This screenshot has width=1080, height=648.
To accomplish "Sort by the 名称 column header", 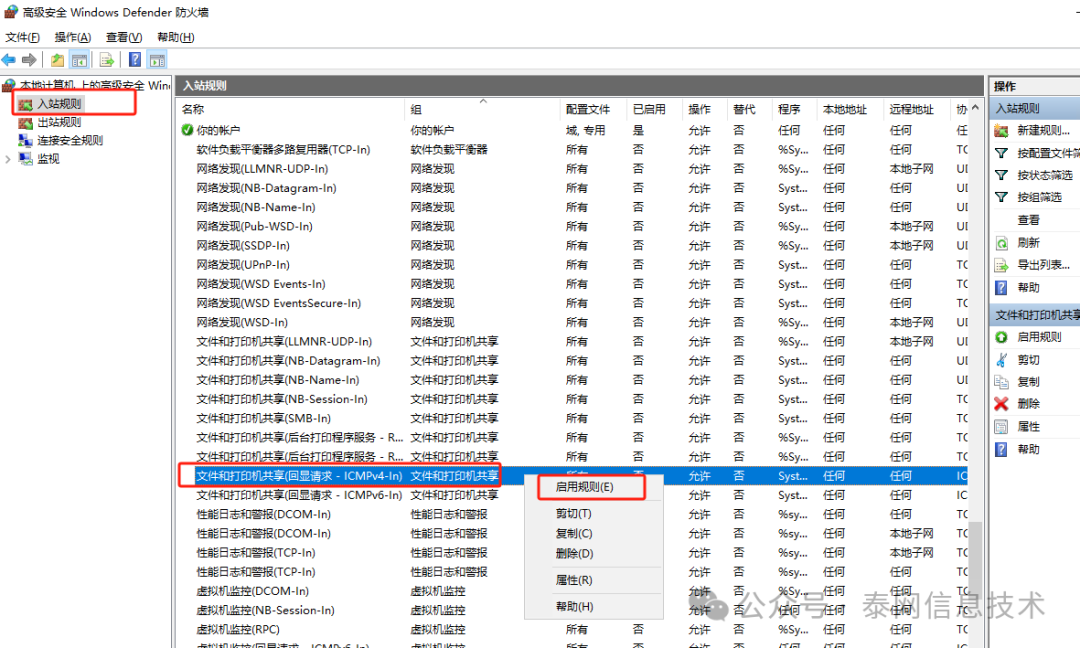I will tap(193, 109).
